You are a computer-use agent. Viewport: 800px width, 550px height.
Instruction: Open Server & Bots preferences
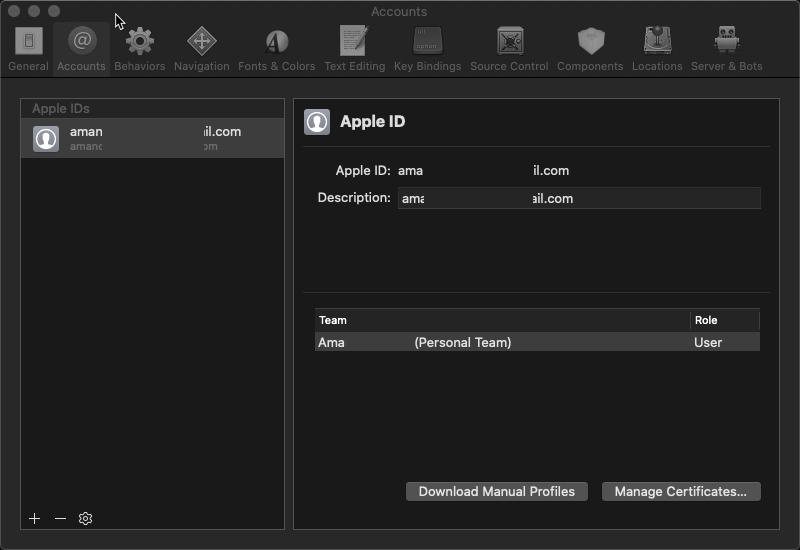pos(727,49)
